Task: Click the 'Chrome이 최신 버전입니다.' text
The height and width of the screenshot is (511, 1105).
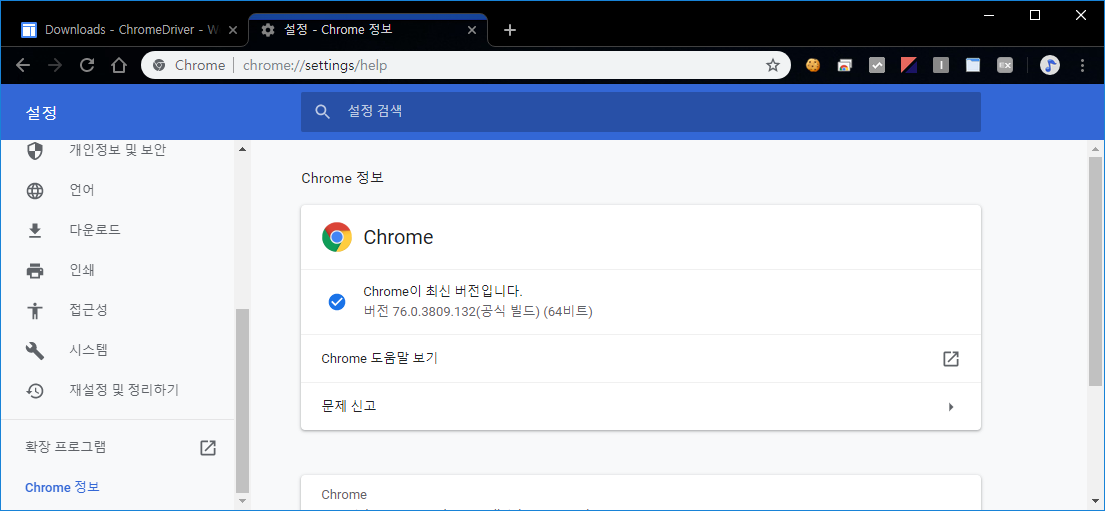Action: (x=443, y=290)
